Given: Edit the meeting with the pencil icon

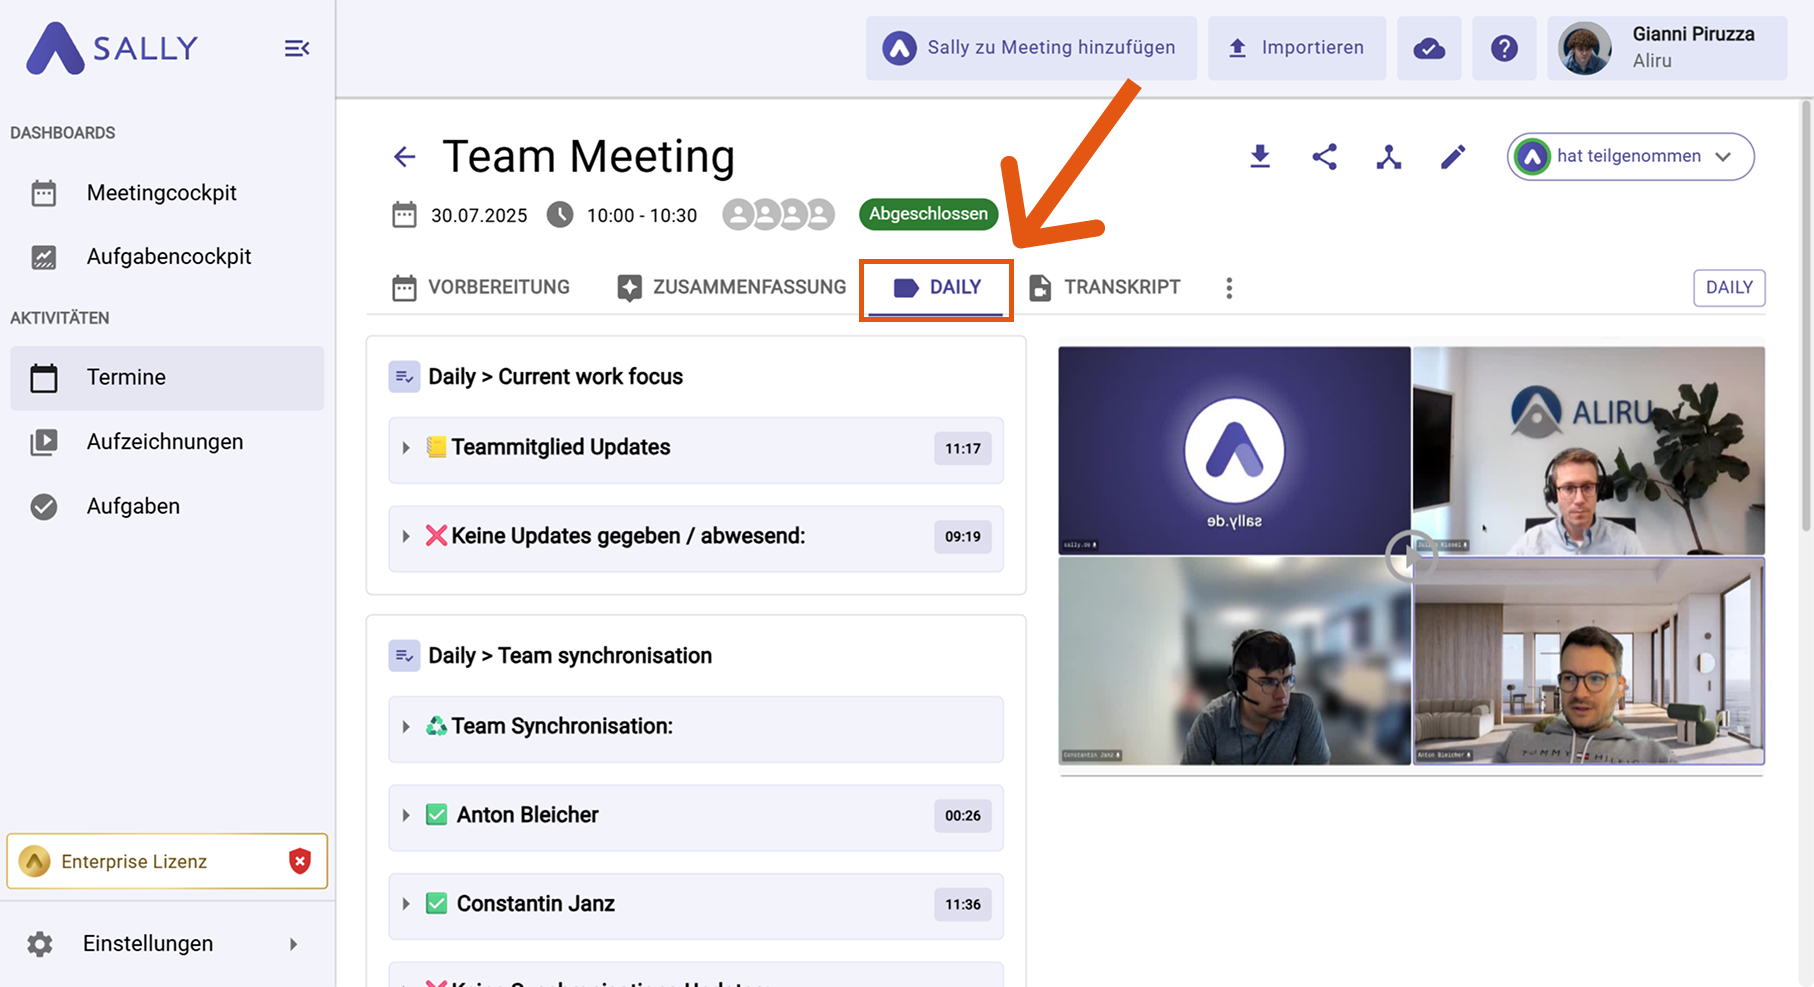Looking at the screenshot, I should point(1453,156).
